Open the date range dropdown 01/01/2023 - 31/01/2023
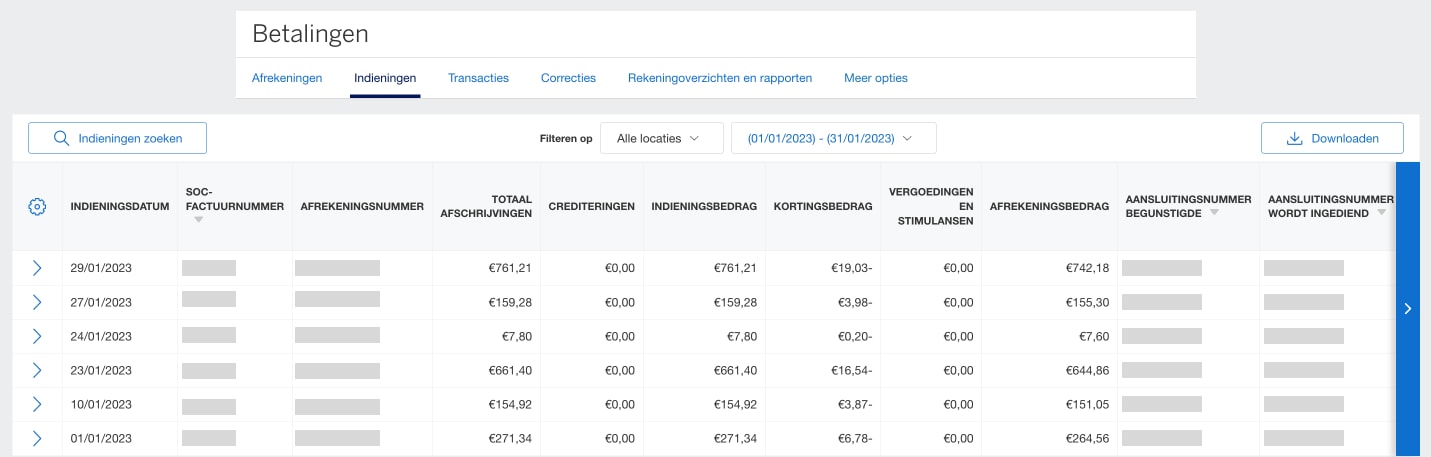The height and width of the screenshot is (457, 1431). tap(834, 138)
